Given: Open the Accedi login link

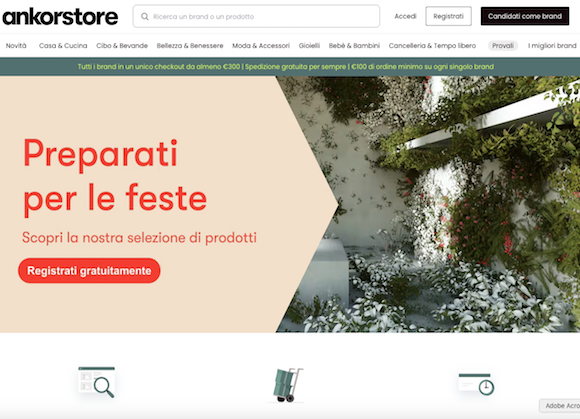Looking at the screenshot, I should click(x=405, y=16).
